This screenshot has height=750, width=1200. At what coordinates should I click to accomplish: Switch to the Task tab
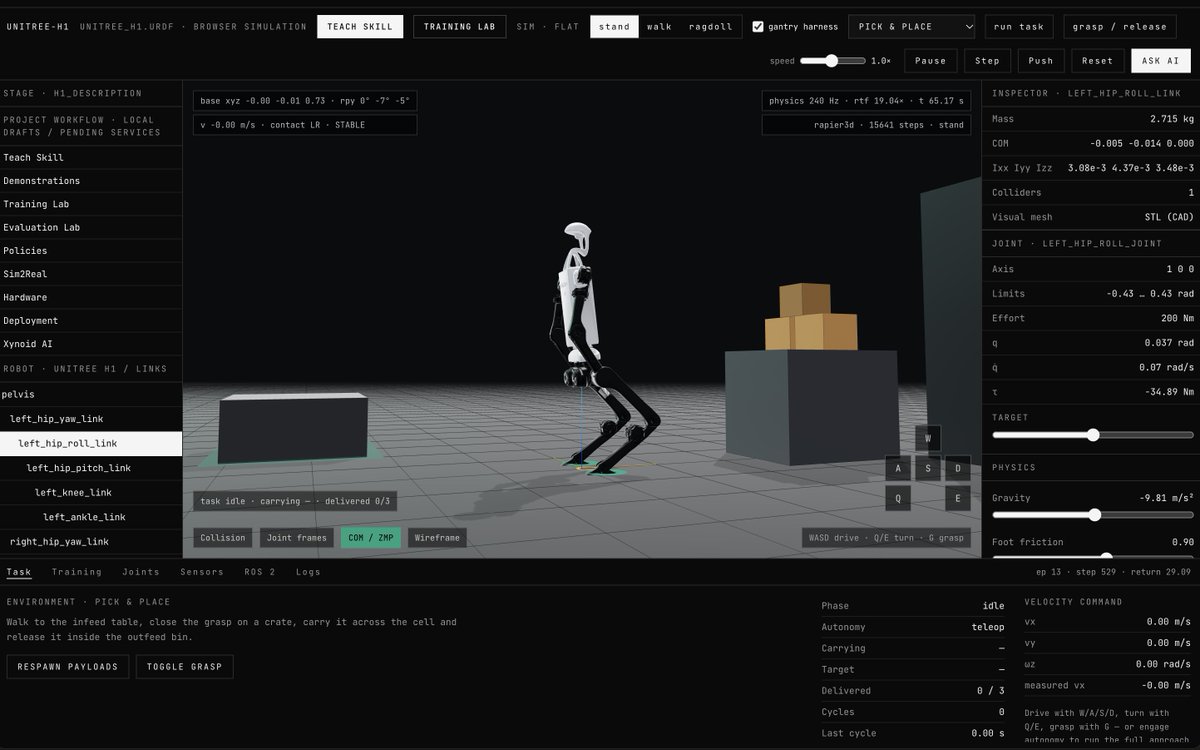tap(19, 572)
